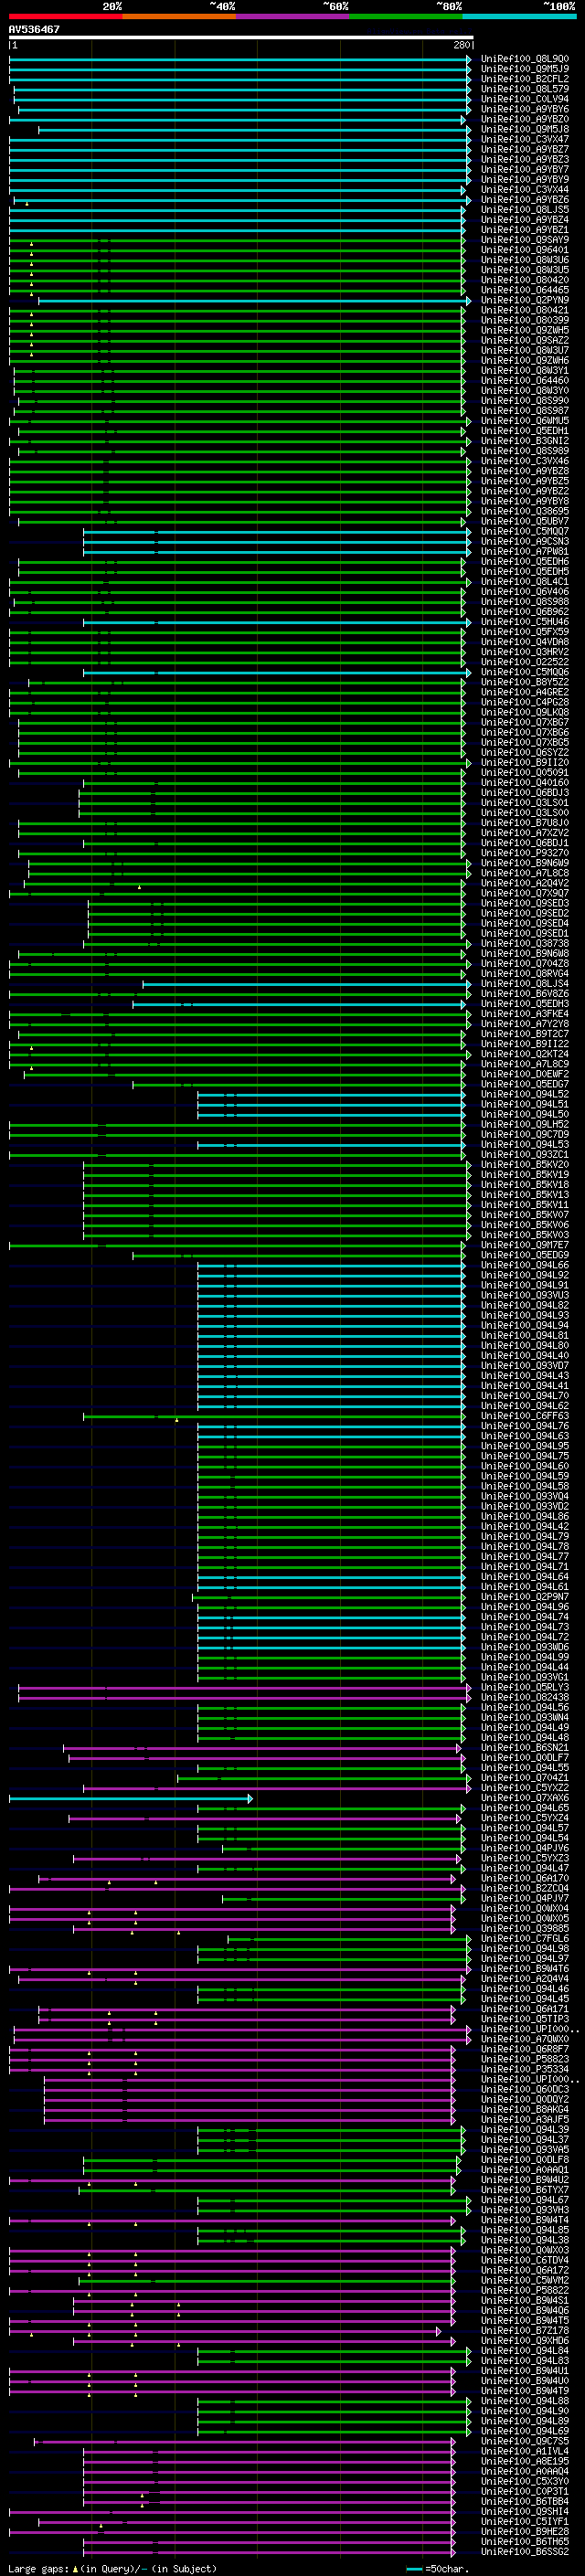Viewport: 585px width, 2576px height.
Task: Open the UniRef100_Q94L70 hit
Action: 525,1396
